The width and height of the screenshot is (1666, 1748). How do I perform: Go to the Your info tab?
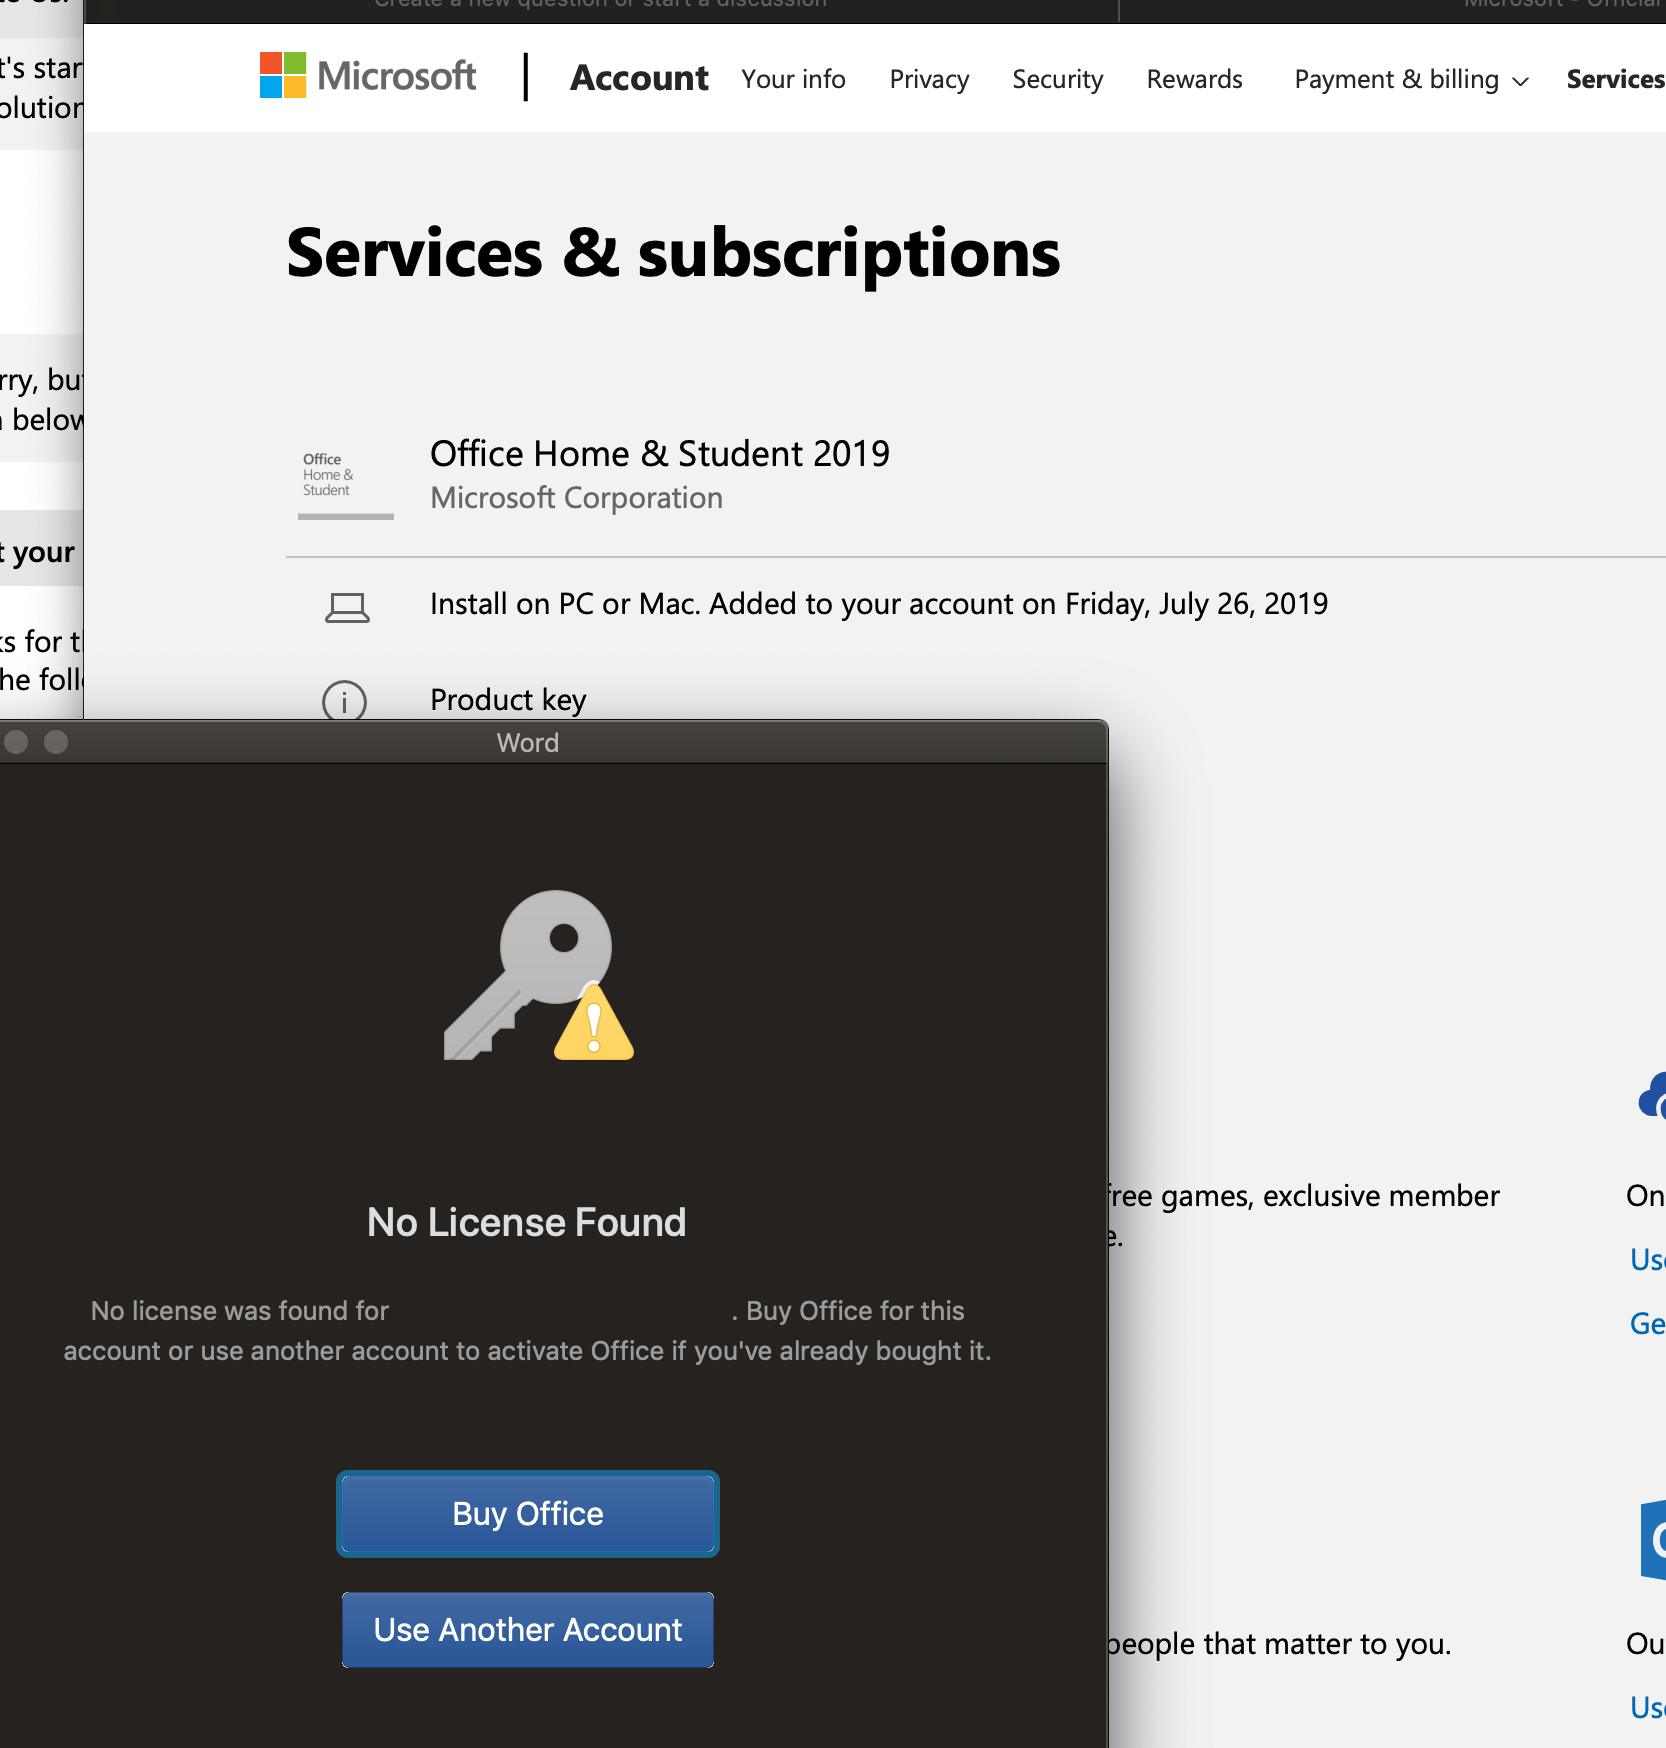[793, 79]
